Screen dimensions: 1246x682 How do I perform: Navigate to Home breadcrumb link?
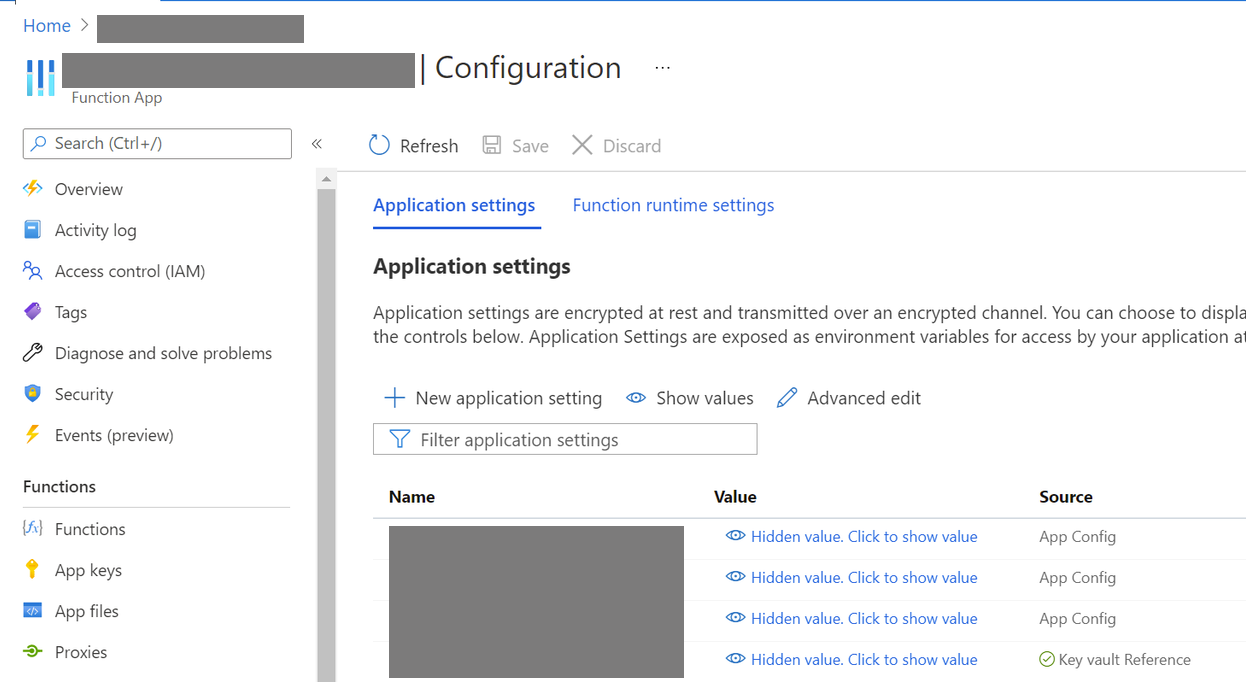coord(47,26)
